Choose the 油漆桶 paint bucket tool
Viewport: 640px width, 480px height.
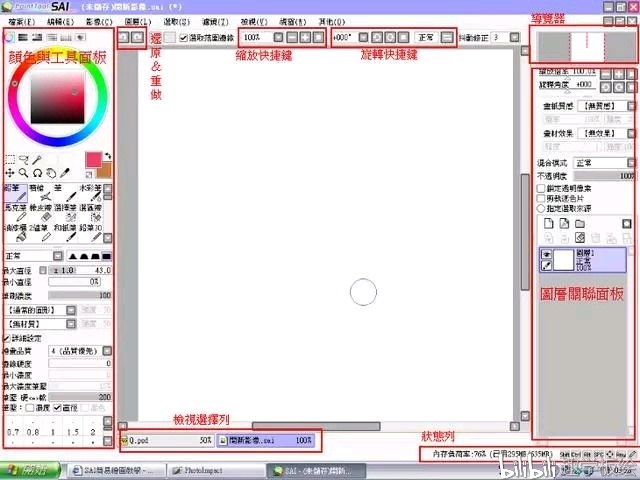click(x=16, y=232)
